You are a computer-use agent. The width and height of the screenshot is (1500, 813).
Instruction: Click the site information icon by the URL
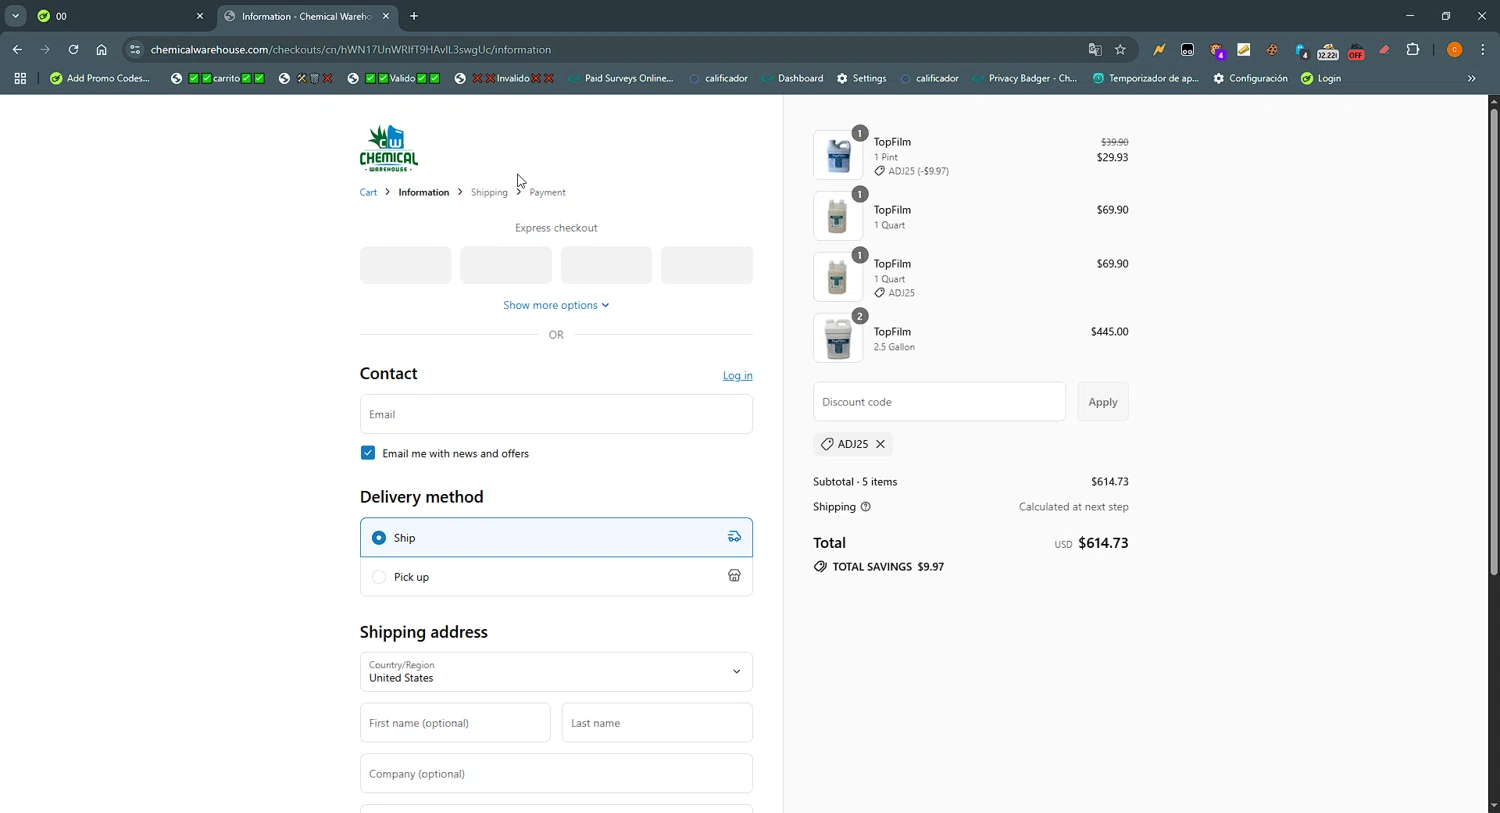(135, 49)
